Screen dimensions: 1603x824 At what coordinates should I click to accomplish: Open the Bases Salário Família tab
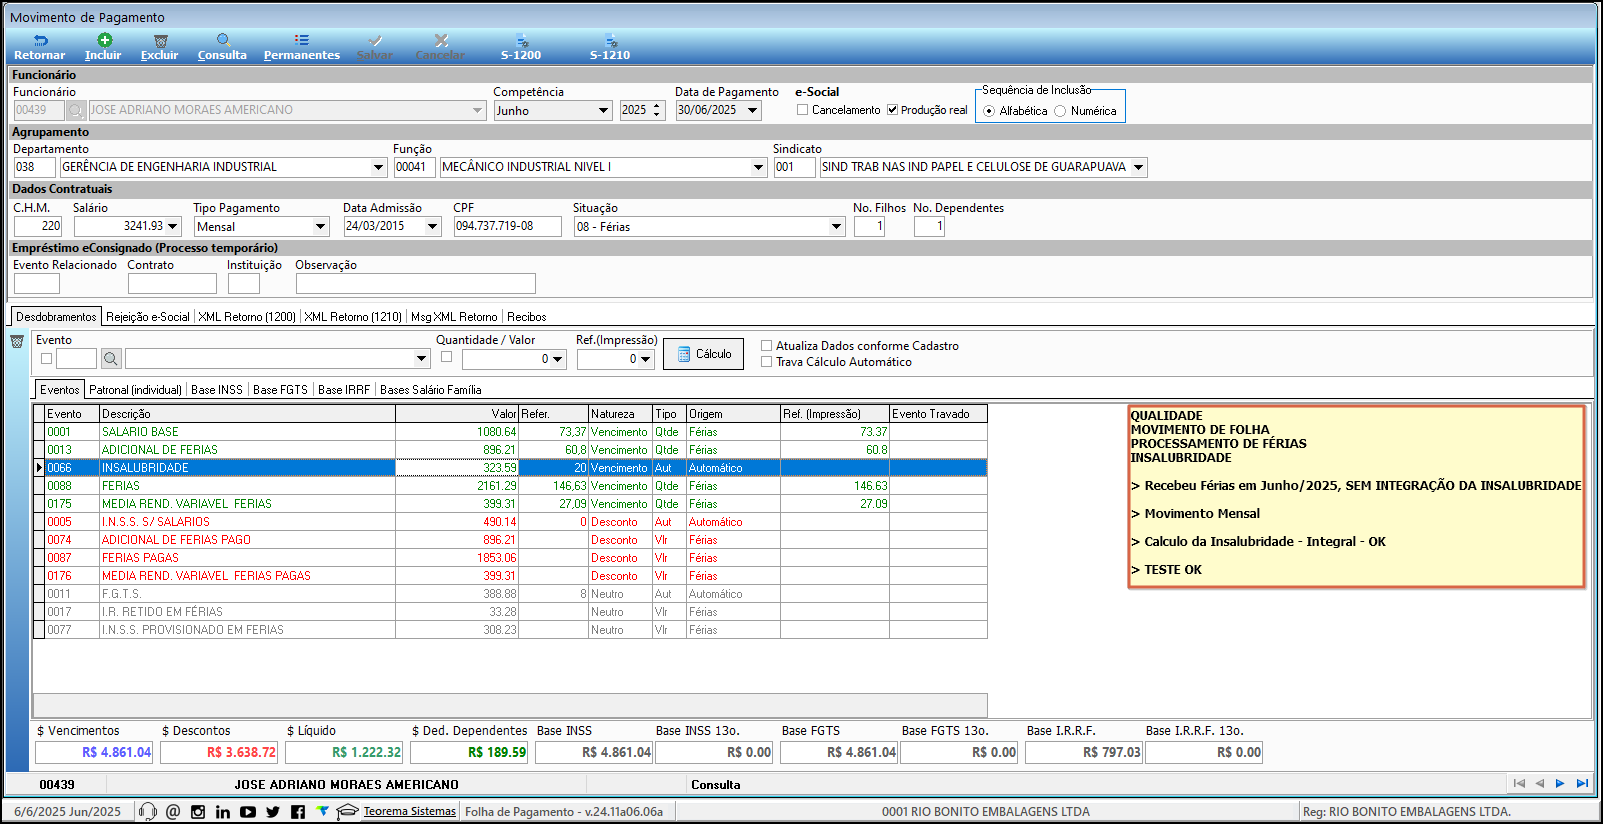(431, 390)
